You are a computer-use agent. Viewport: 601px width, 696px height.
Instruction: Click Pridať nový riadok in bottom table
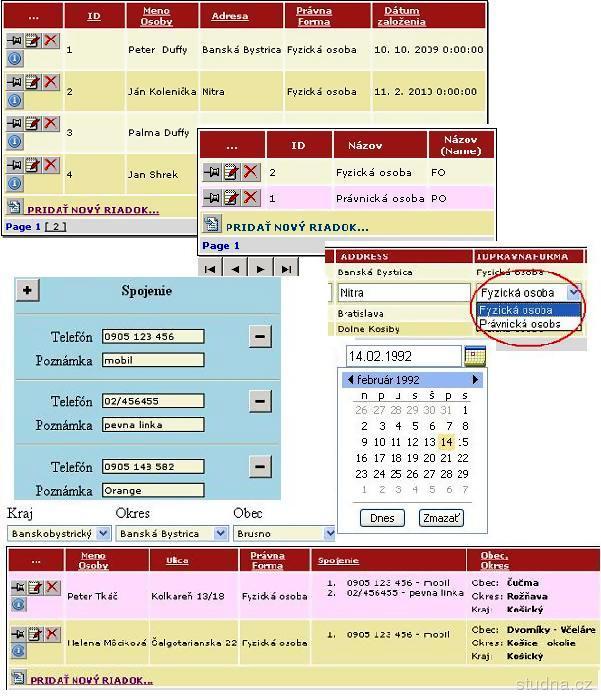[x=91, y=680]
